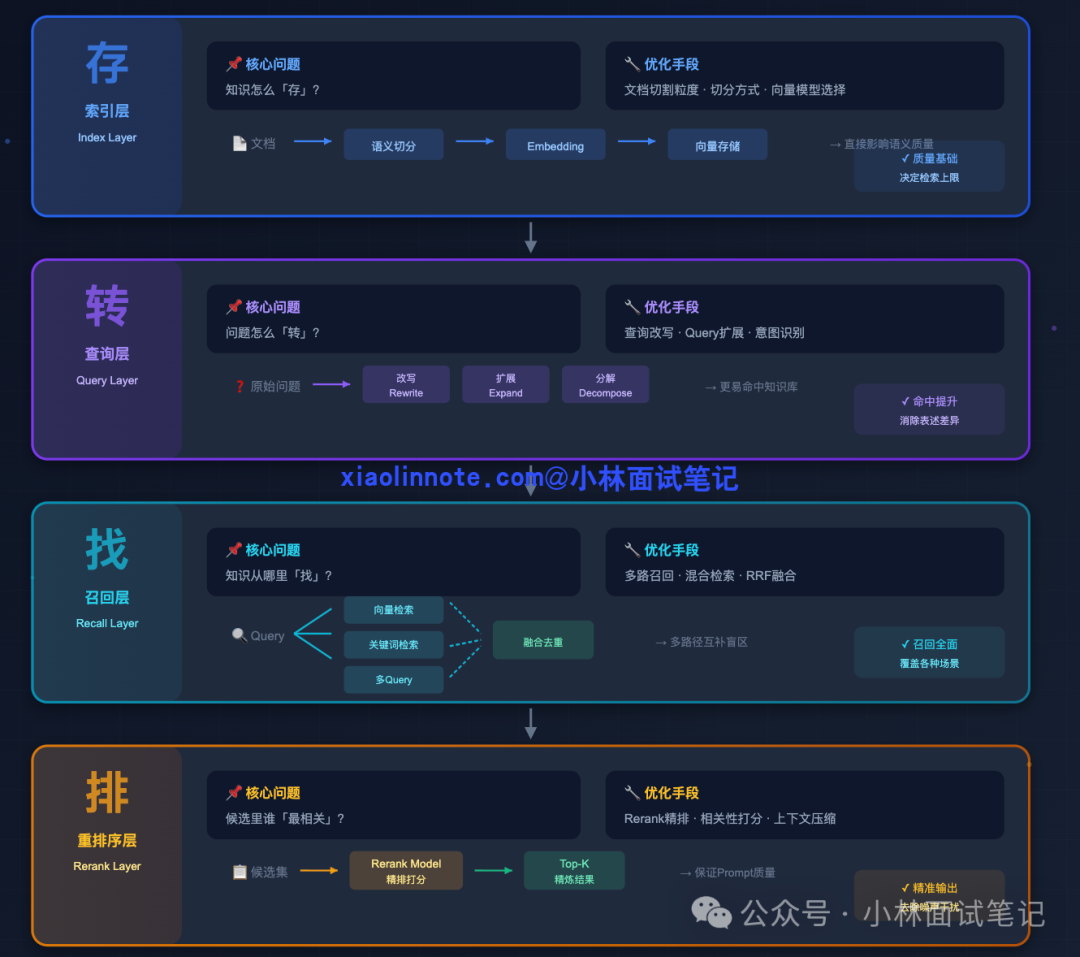Click the Top-K 精炼结果 step
Image resolution: width=1080 pixels, height=957 pixels.
click(x=574, y=870)
